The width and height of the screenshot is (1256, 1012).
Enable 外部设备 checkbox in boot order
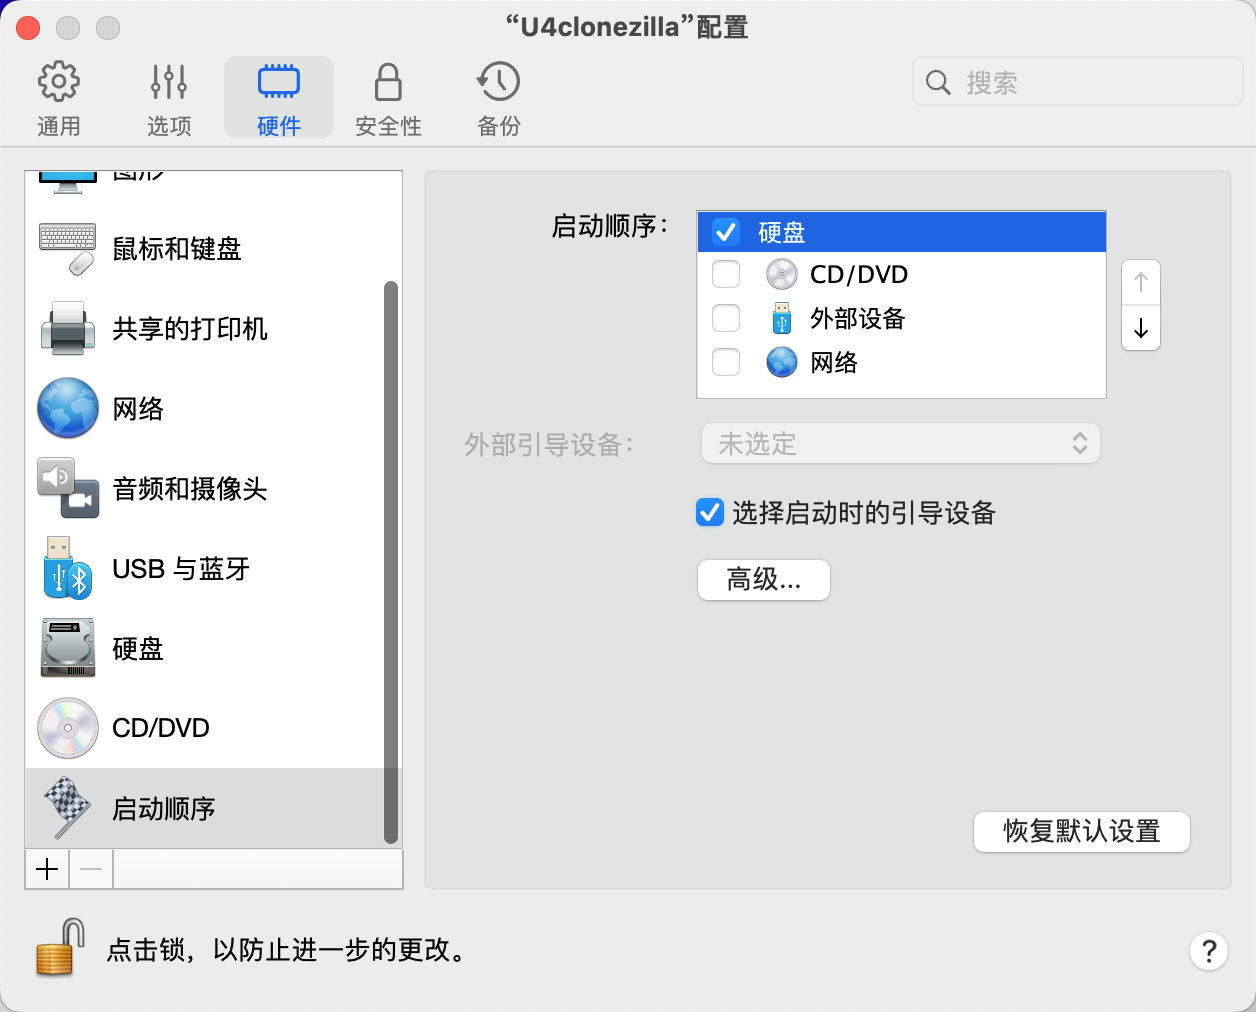[725, 318]
